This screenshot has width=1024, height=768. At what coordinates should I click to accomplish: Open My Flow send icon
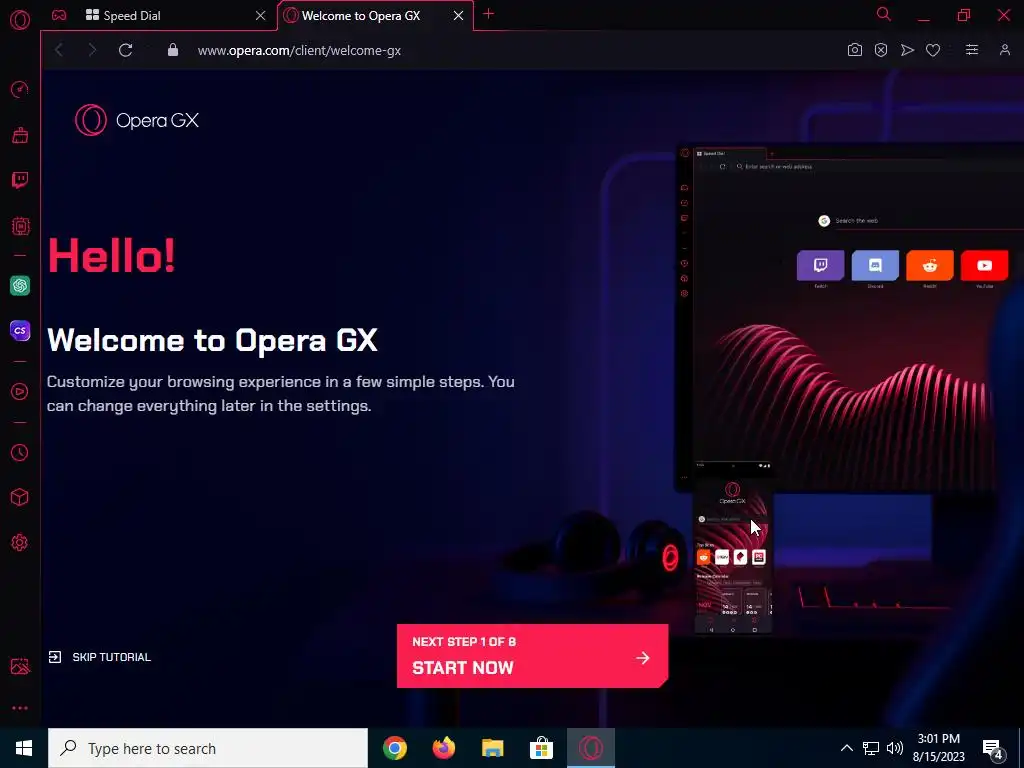[907, 50]
